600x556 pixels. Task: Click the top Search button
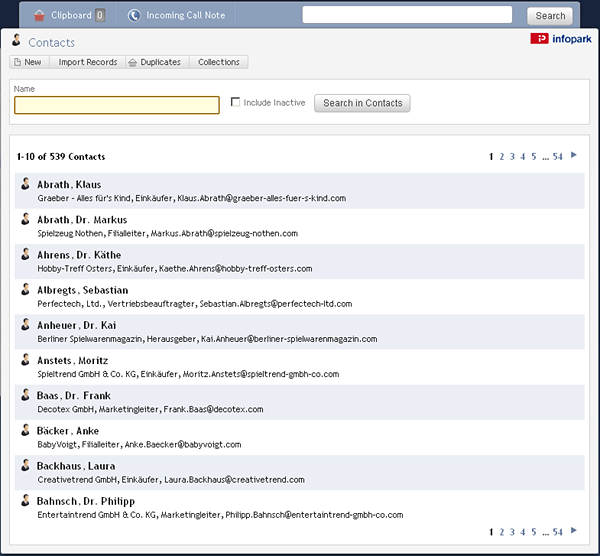[x=550, y=16]
